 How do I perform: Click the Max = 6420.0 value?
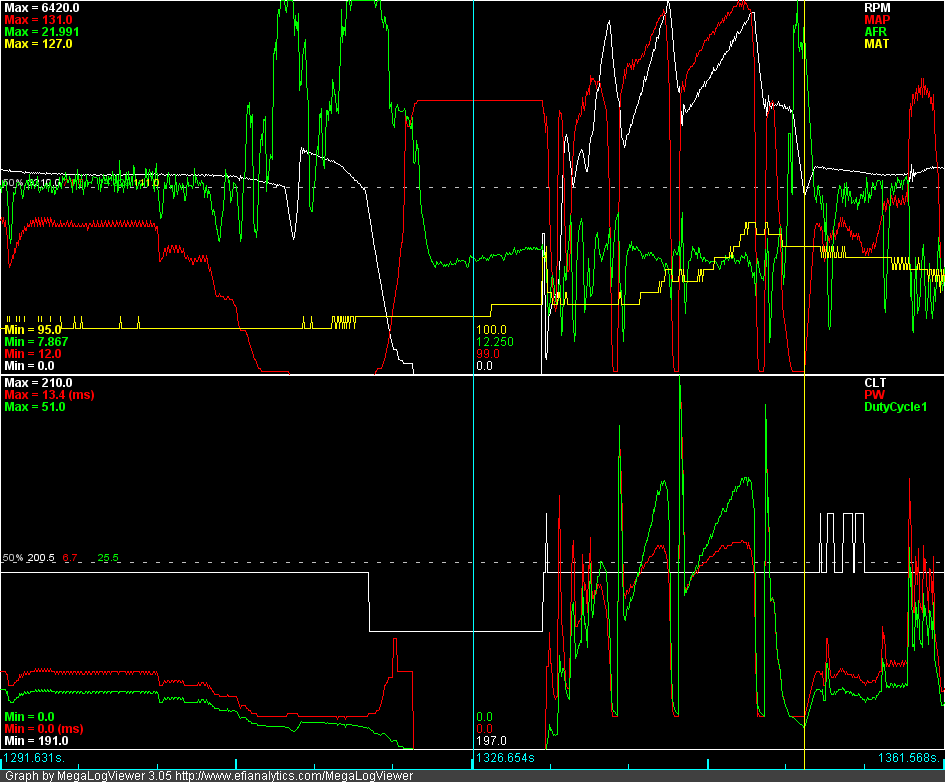click(42, 8)
